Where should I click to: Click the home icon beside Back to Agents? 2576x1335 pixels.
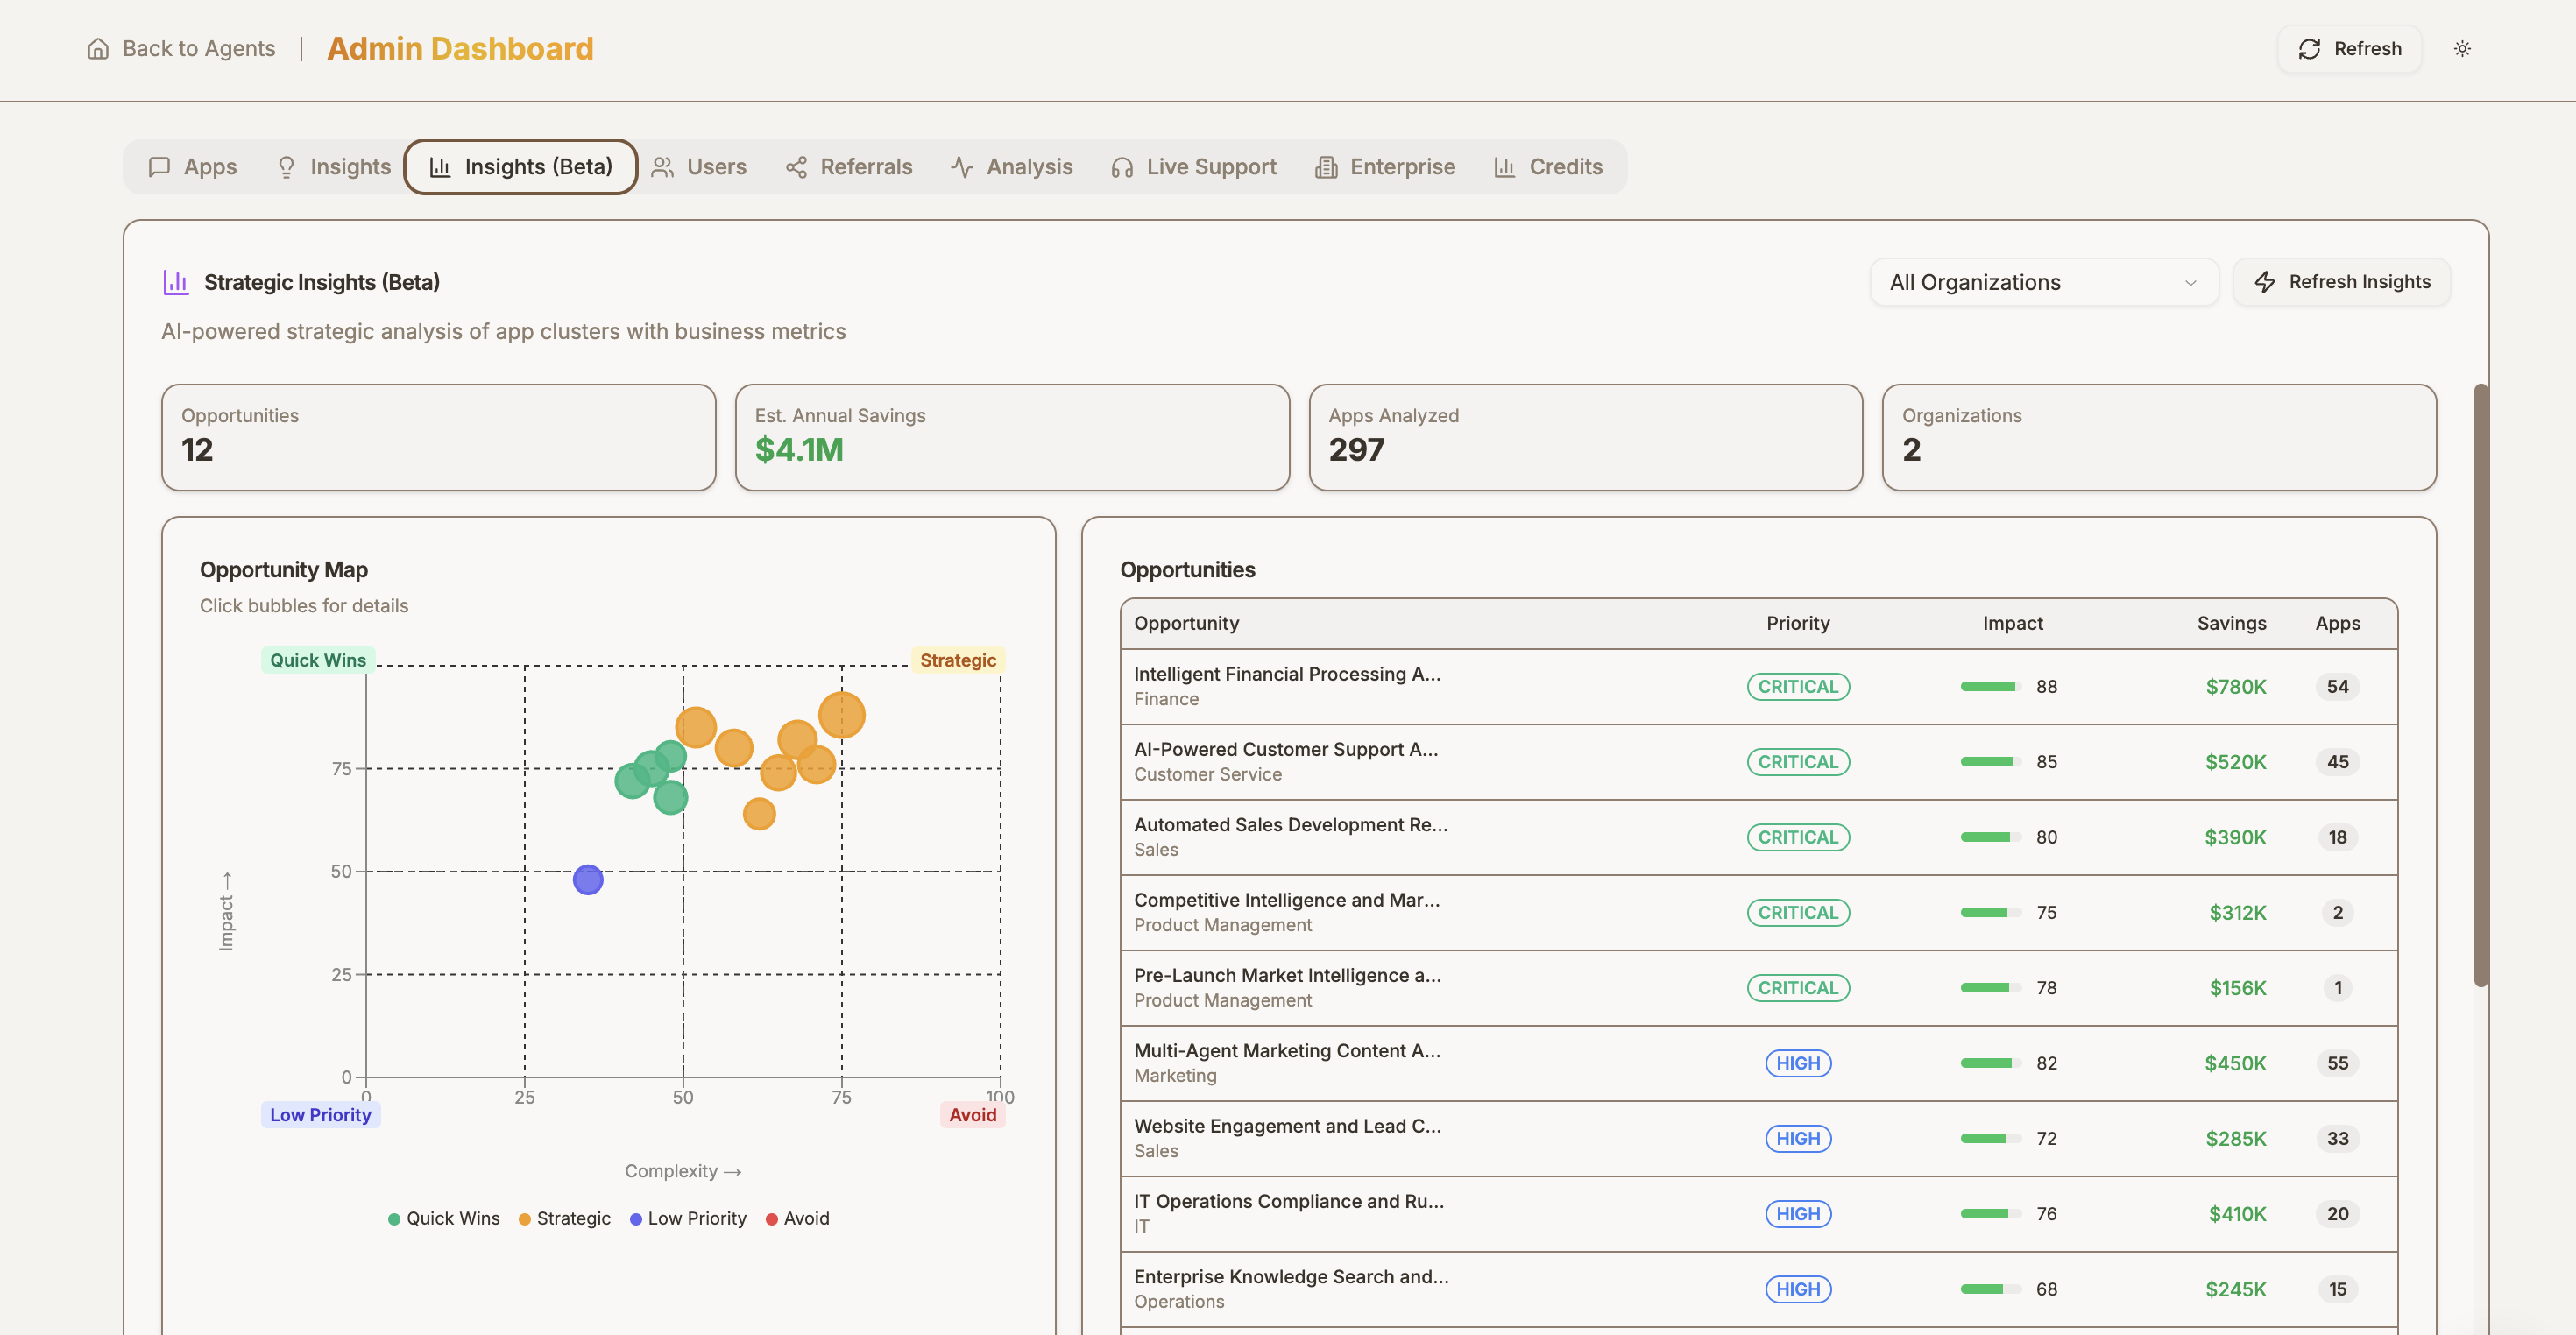point(98,48)
